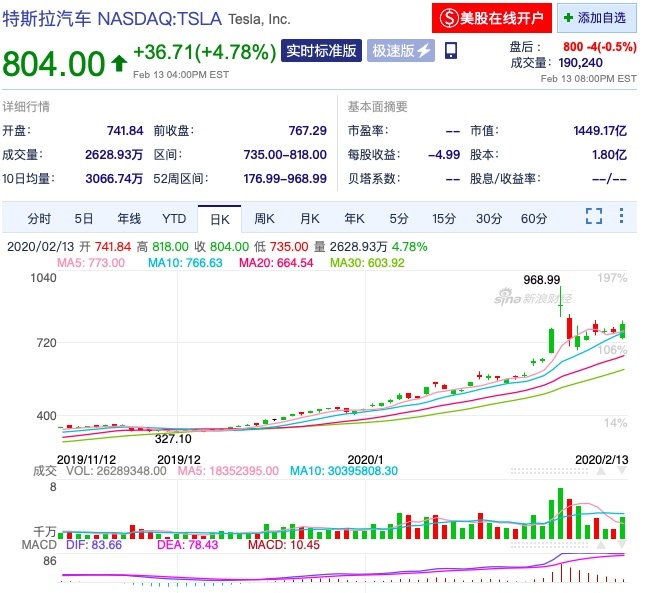Open 美股在线开户 account button
This screenshot has width=653, height=593.
coord(492,18)
